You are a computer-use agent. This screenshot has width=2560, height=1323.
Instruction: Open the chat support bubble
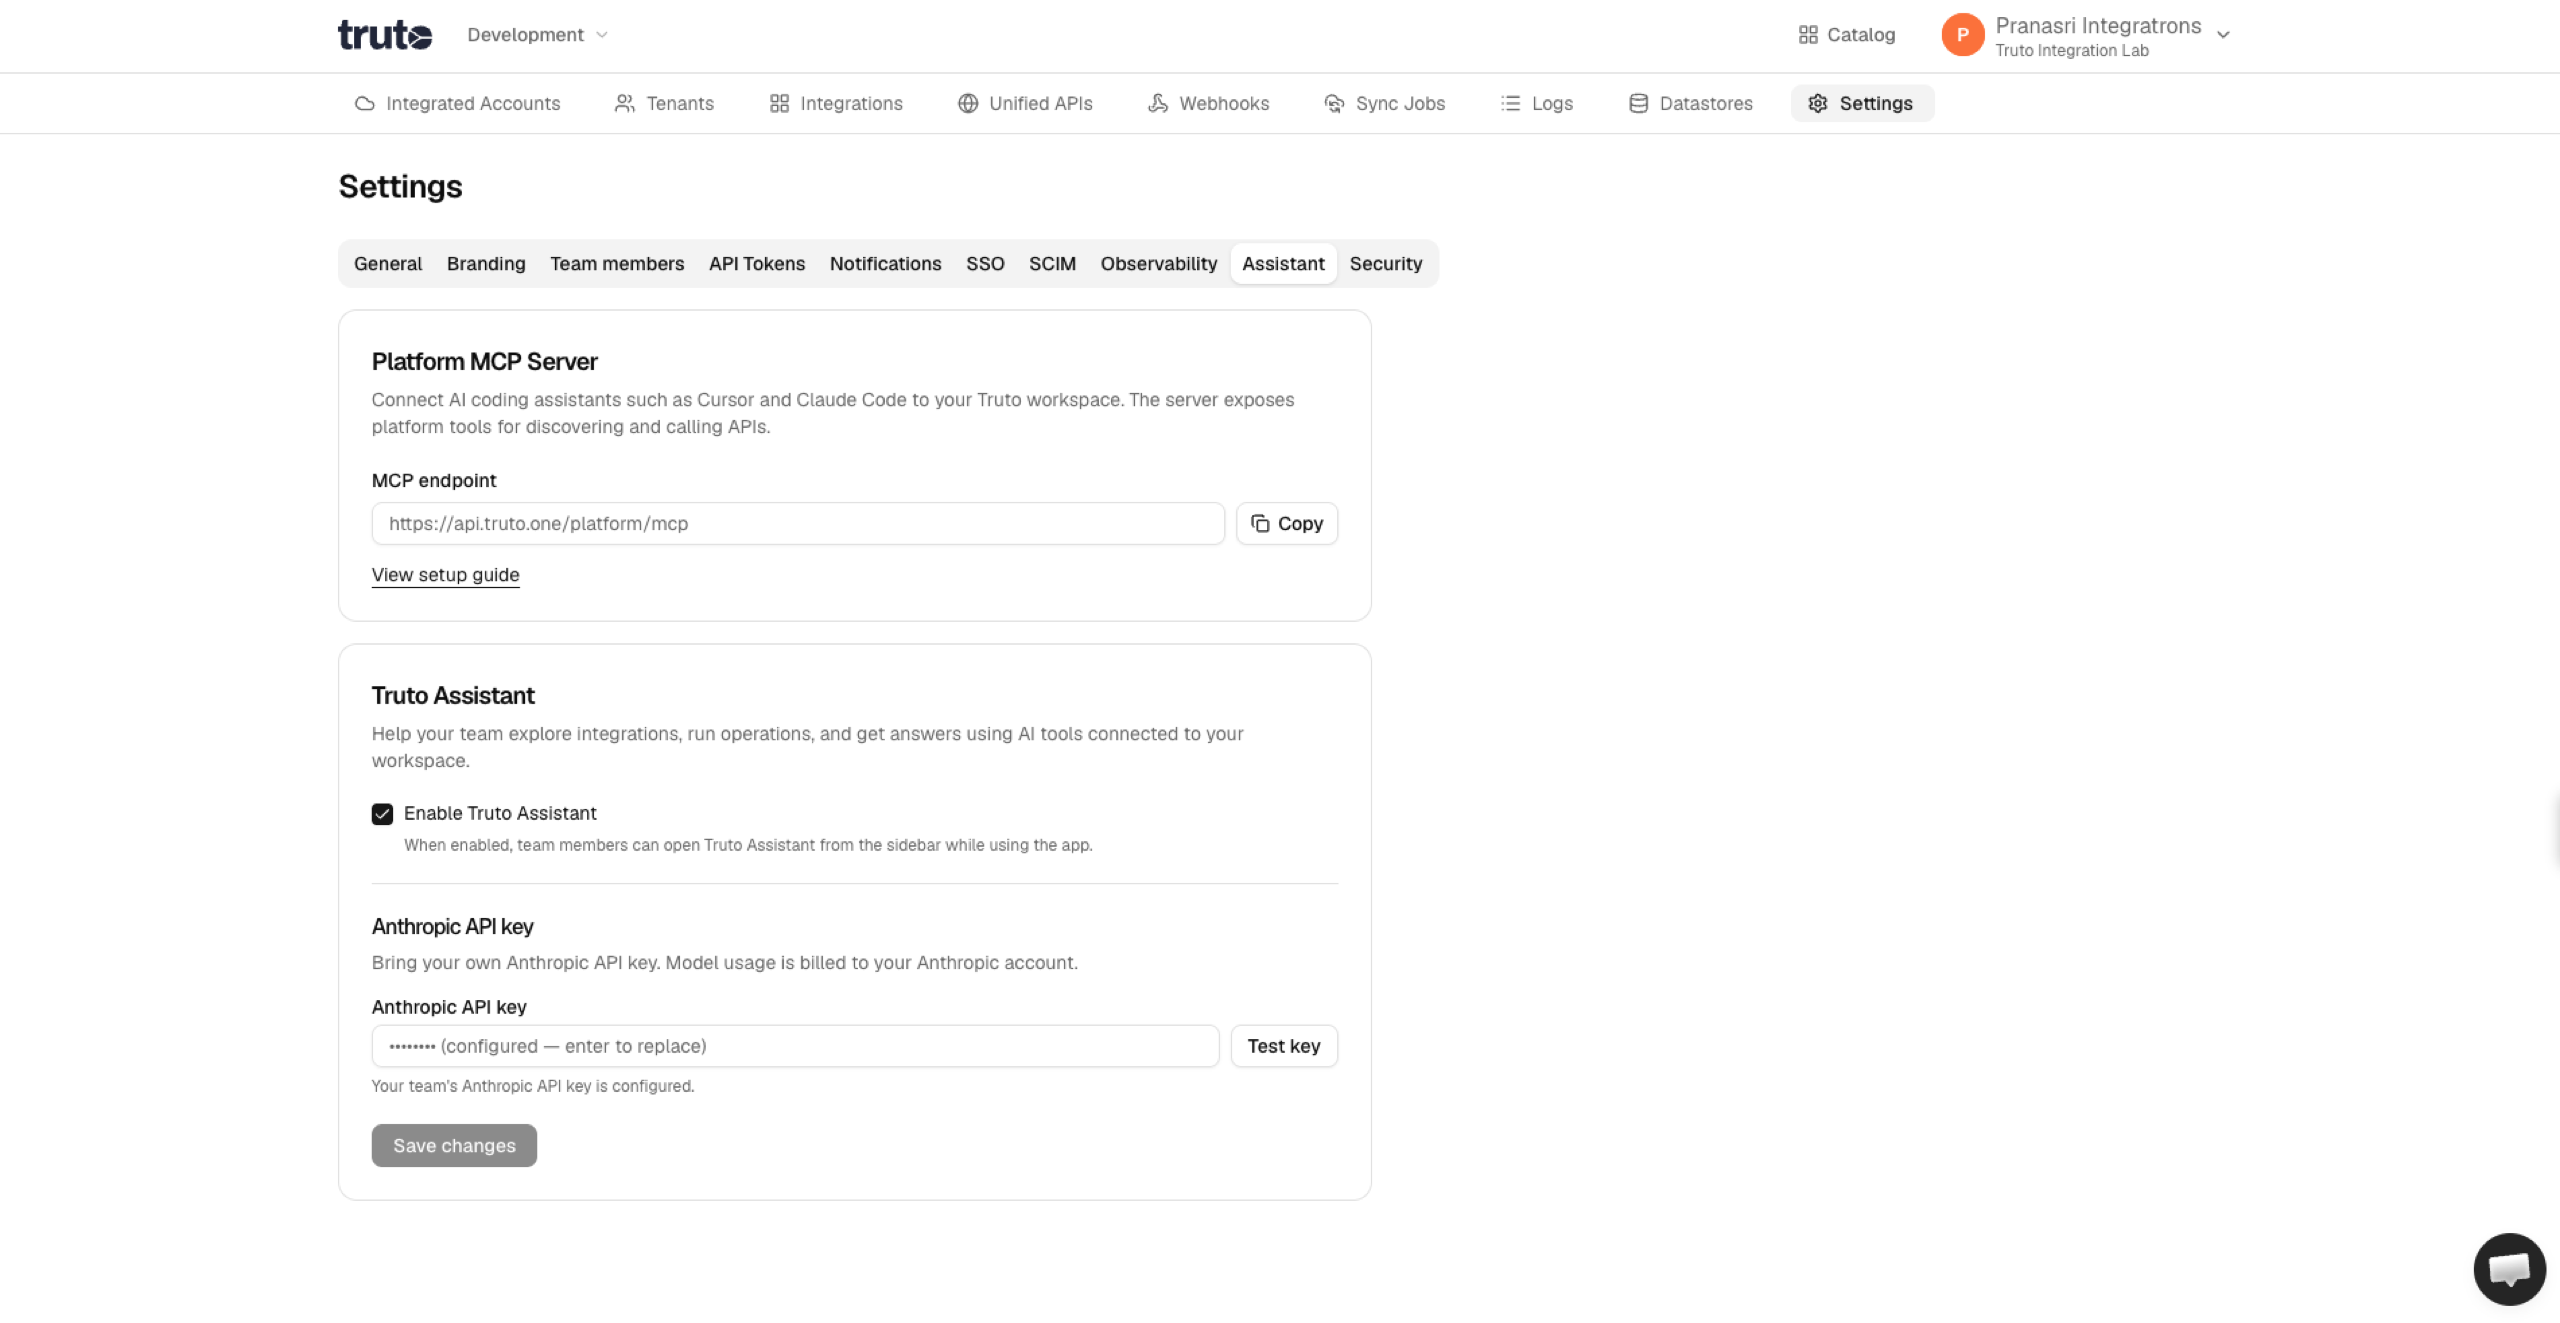tap(2509, 1269)
